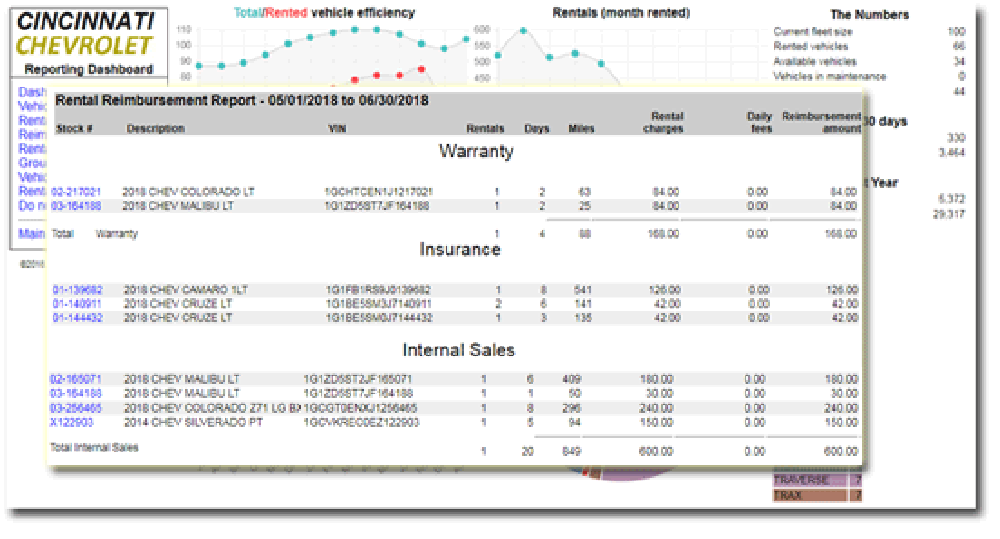Click the Rental Reimbursement Report title
The height and width of the screenshot is (539, 1000).
coord(242,101)
